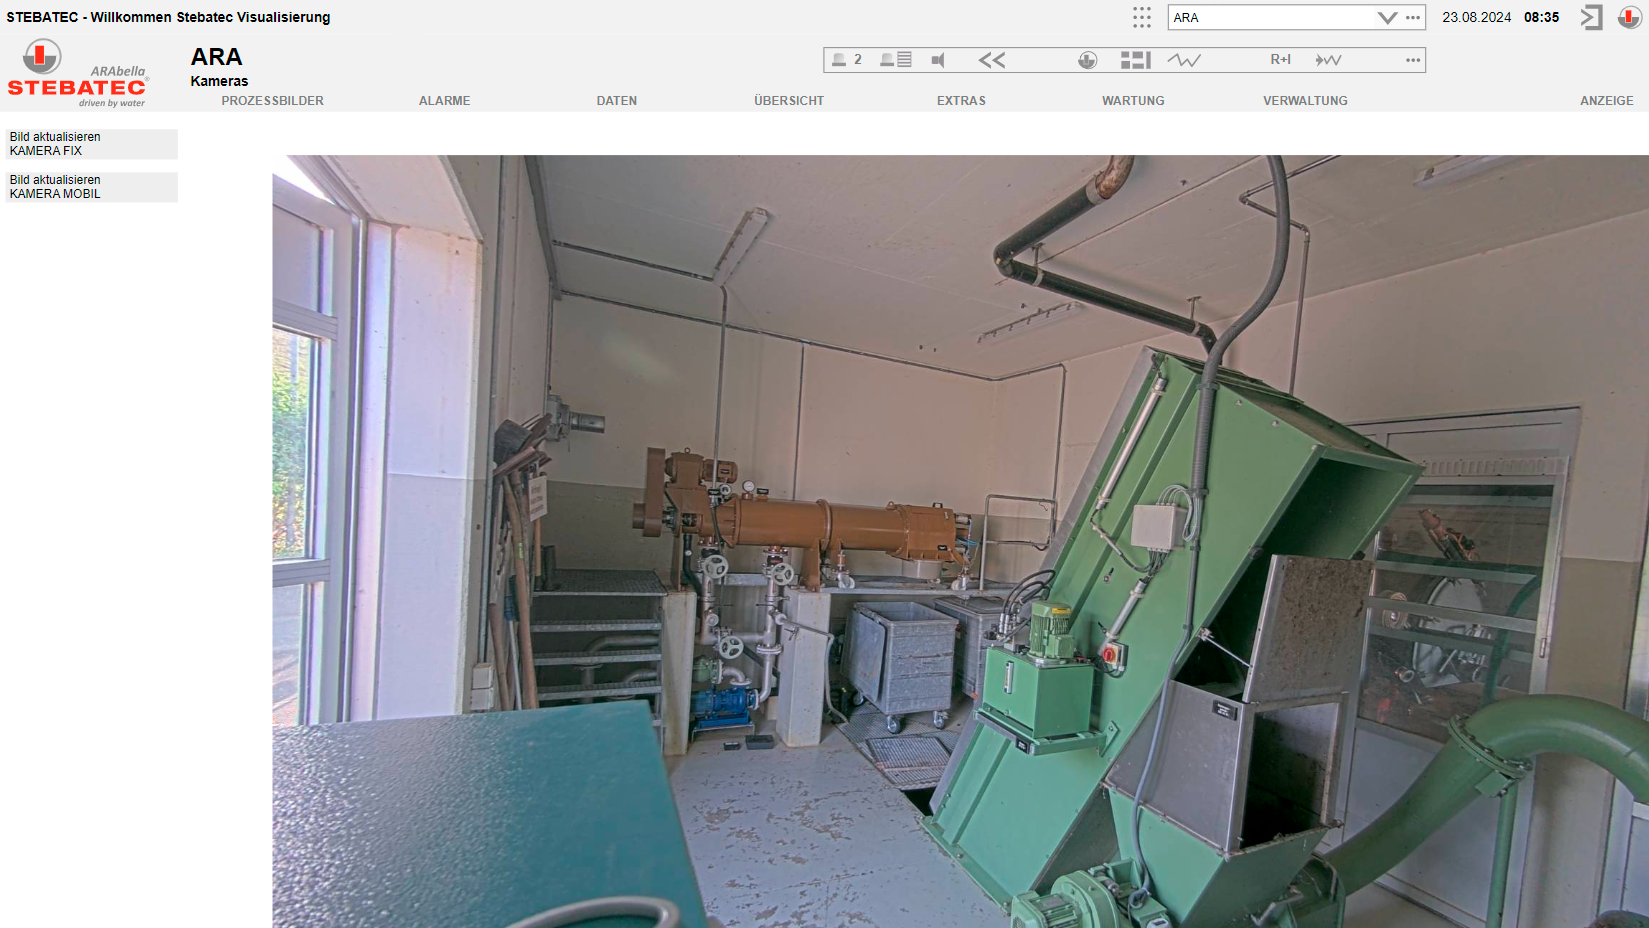Click the dotted grid icon
Image resolution: width=1649 pixels, height=928 pixels.
coord(1141,17)
